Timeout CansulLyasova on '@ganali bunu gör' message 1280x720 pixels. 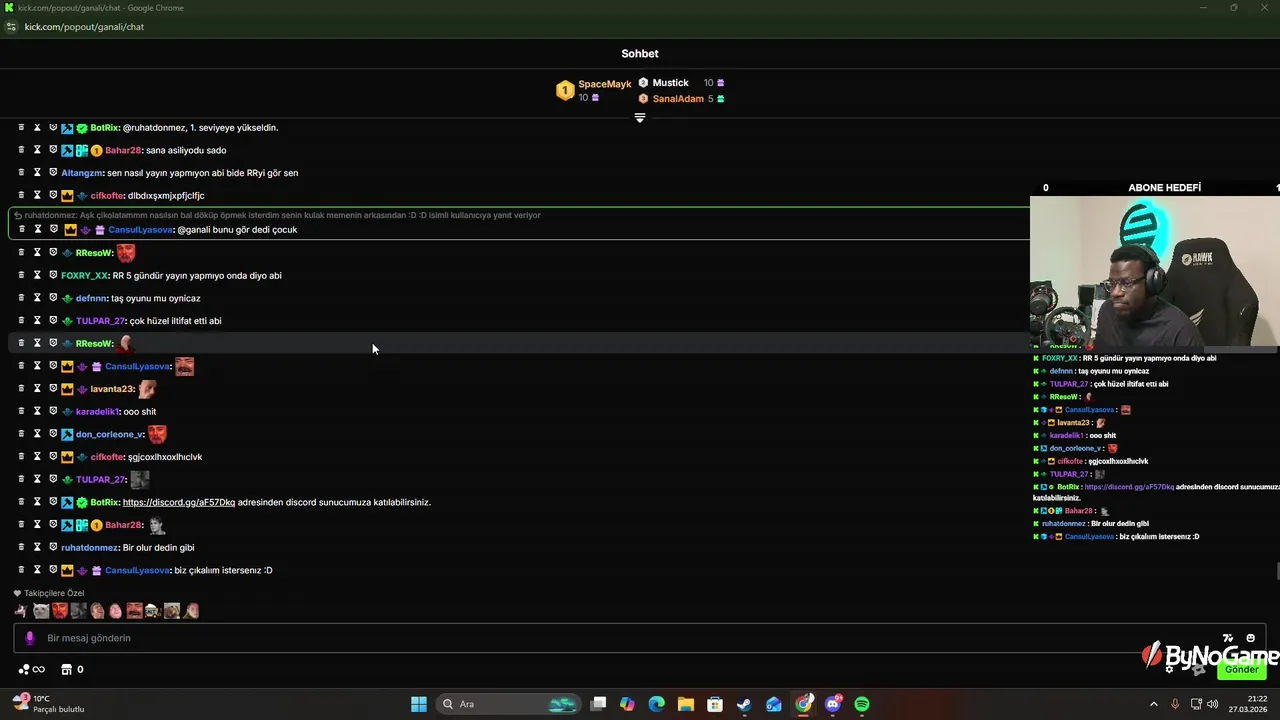(x=37, y=230)
